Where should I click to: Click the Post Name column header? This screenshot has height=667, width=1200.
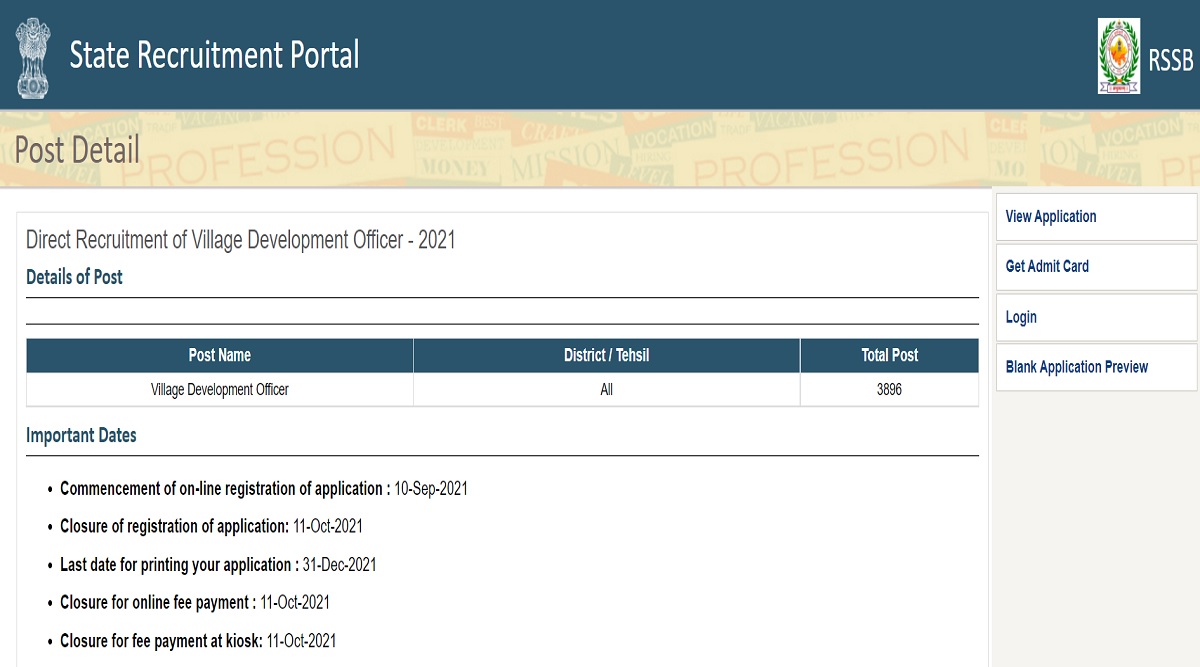click(219, 355)
